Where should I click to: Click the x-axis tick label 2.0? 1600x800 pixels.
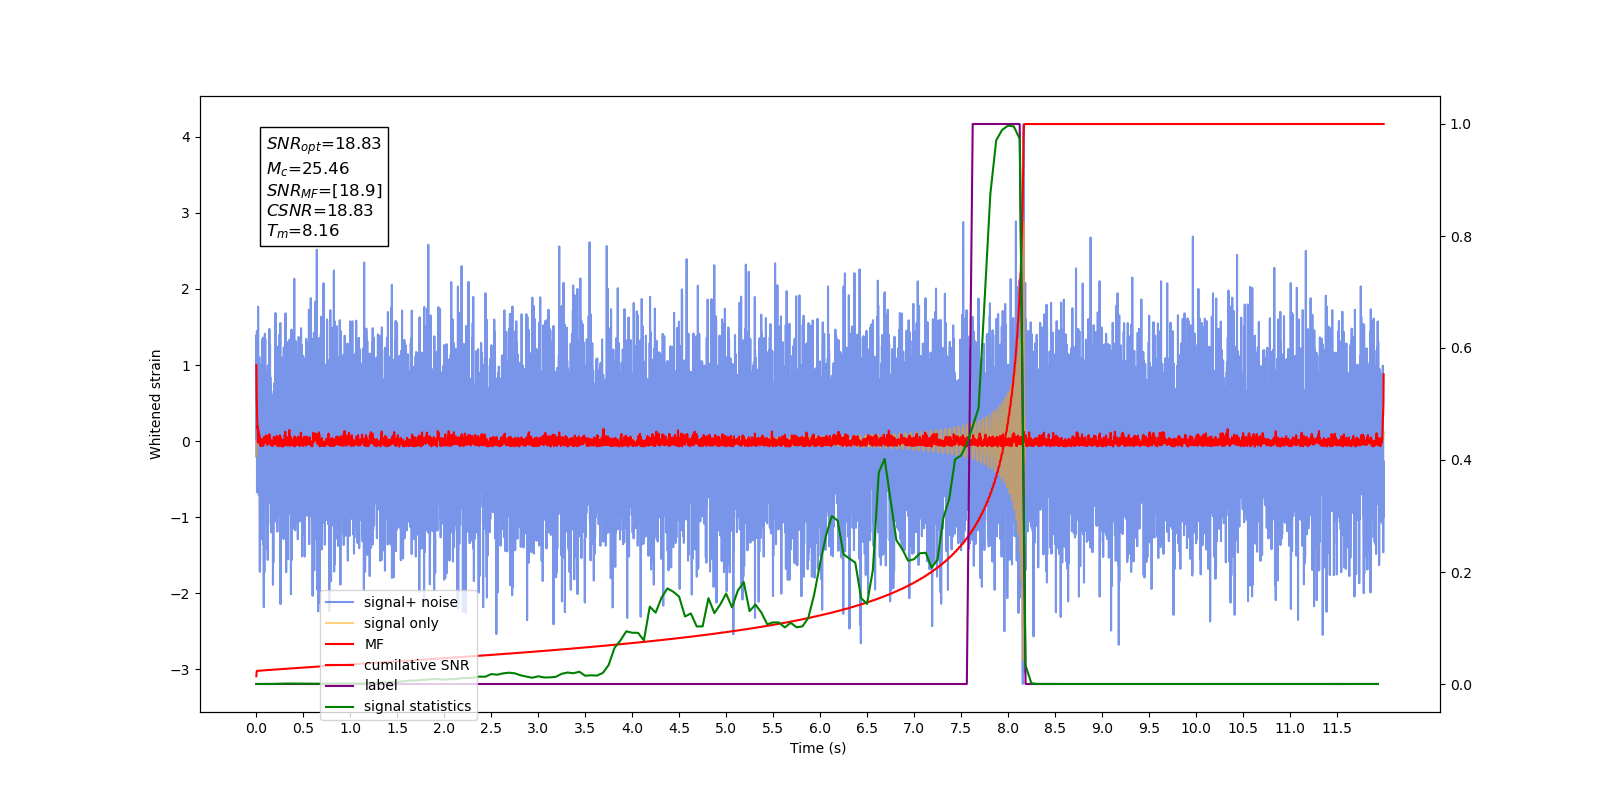(x=444, y=728)
